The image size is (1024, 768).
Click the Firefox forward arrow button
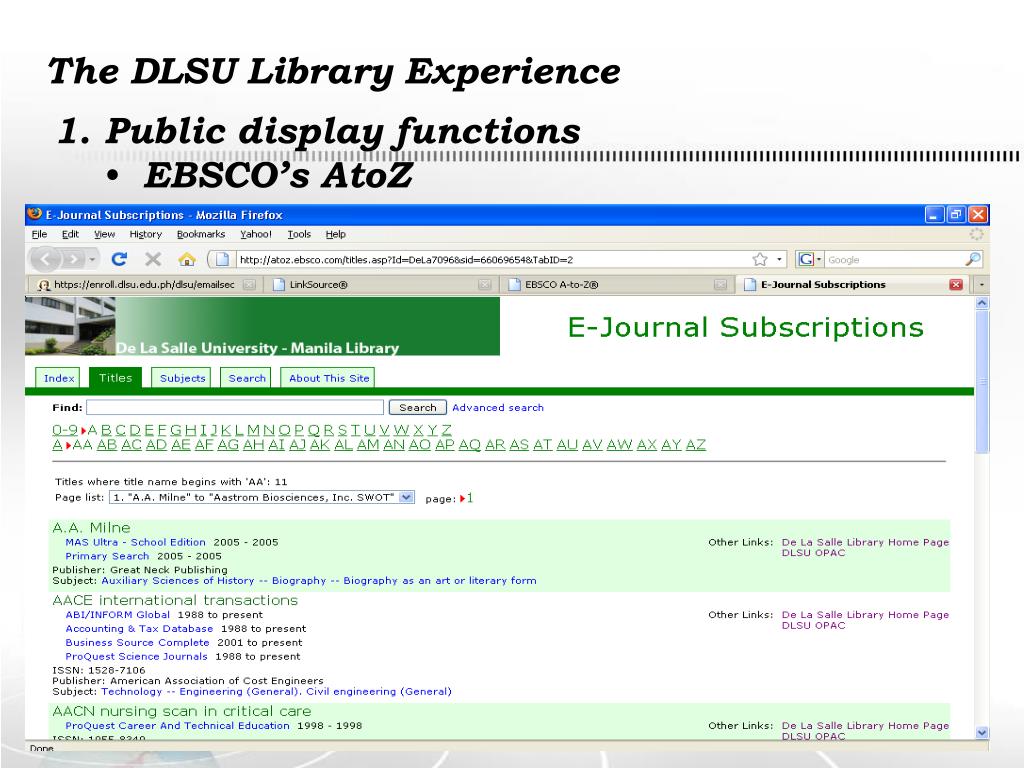coord(73,259)
